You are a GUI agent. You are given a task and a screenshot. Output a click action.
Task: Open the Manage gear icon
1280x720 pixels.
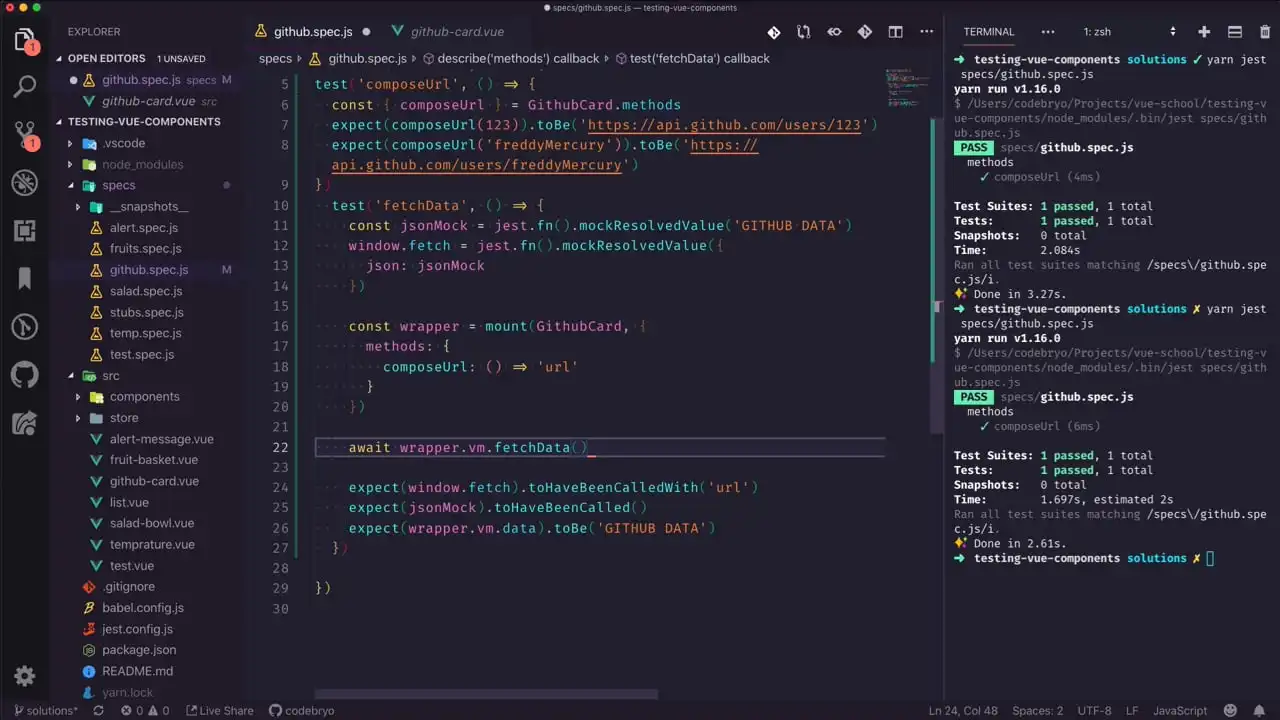point(25,676)
